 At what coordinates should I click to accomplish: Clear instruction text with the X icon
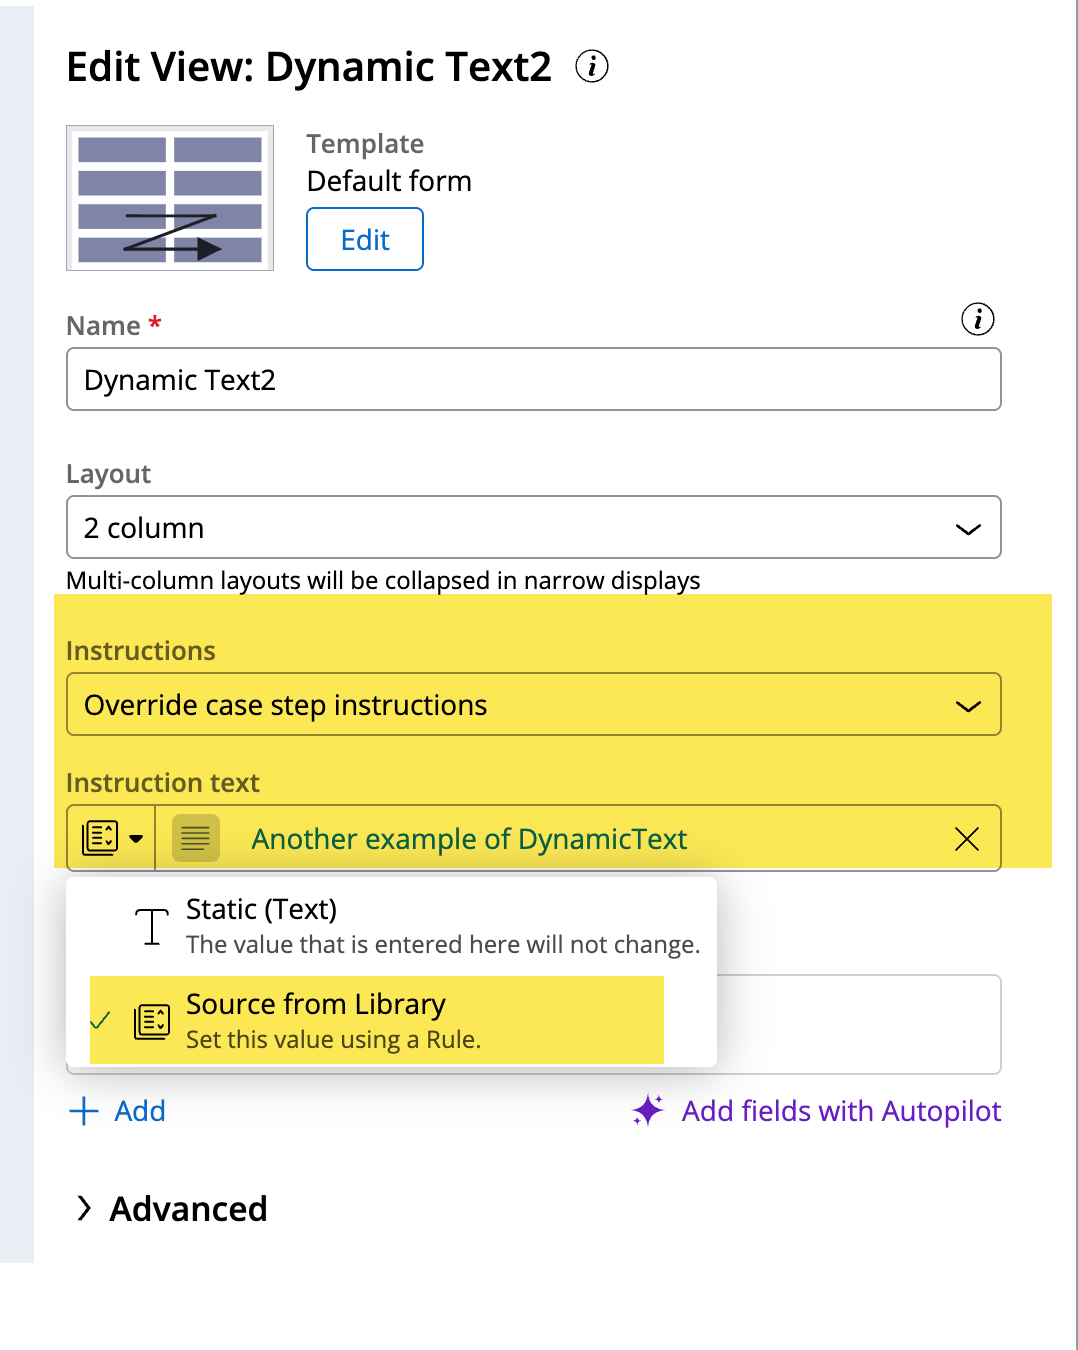tap(966, 839)
